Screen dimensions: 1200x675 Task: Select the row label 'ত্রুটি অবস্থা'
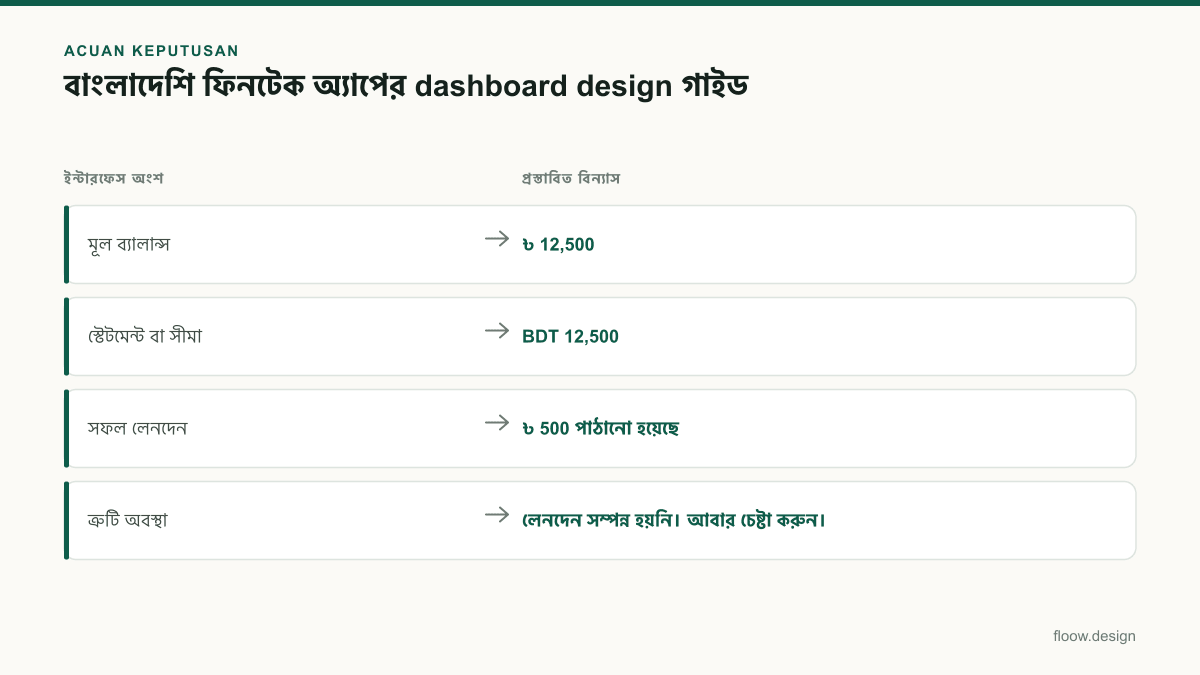128,520
